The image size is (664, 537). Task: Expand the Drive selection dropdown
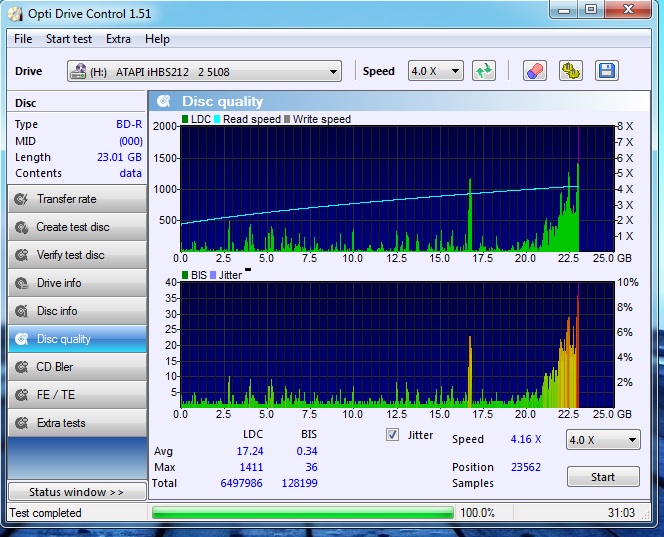point(334,72)
